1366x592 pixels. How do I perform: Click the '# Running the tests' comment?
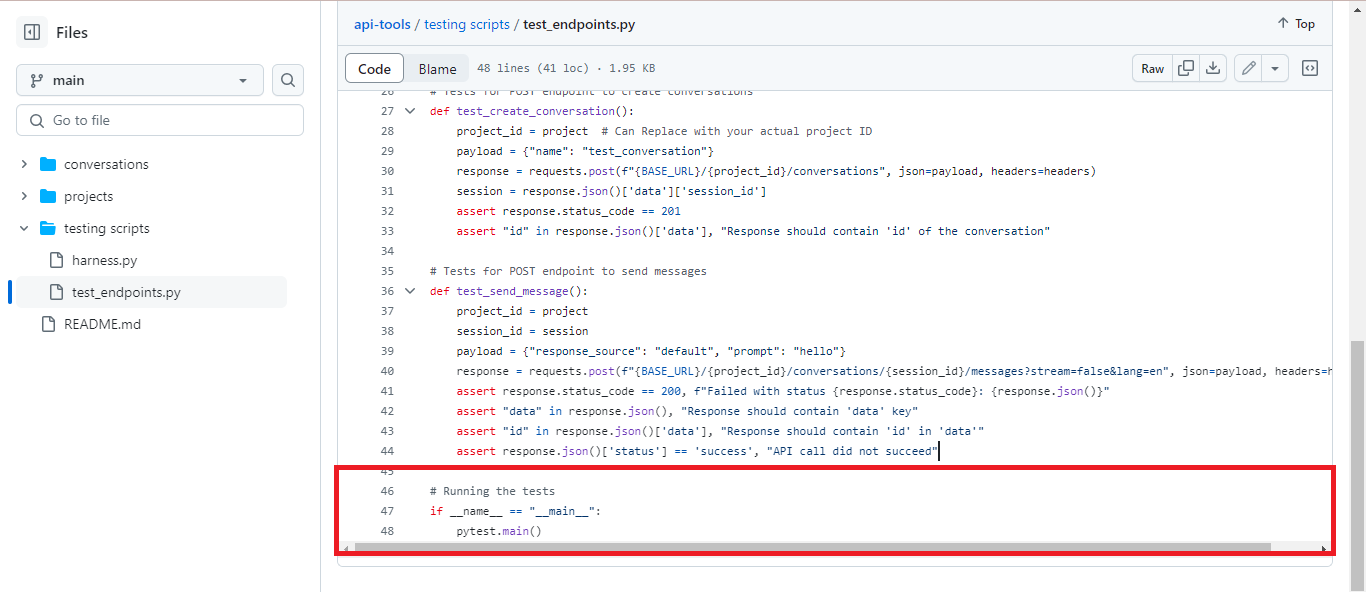click(x=492, y=491)
